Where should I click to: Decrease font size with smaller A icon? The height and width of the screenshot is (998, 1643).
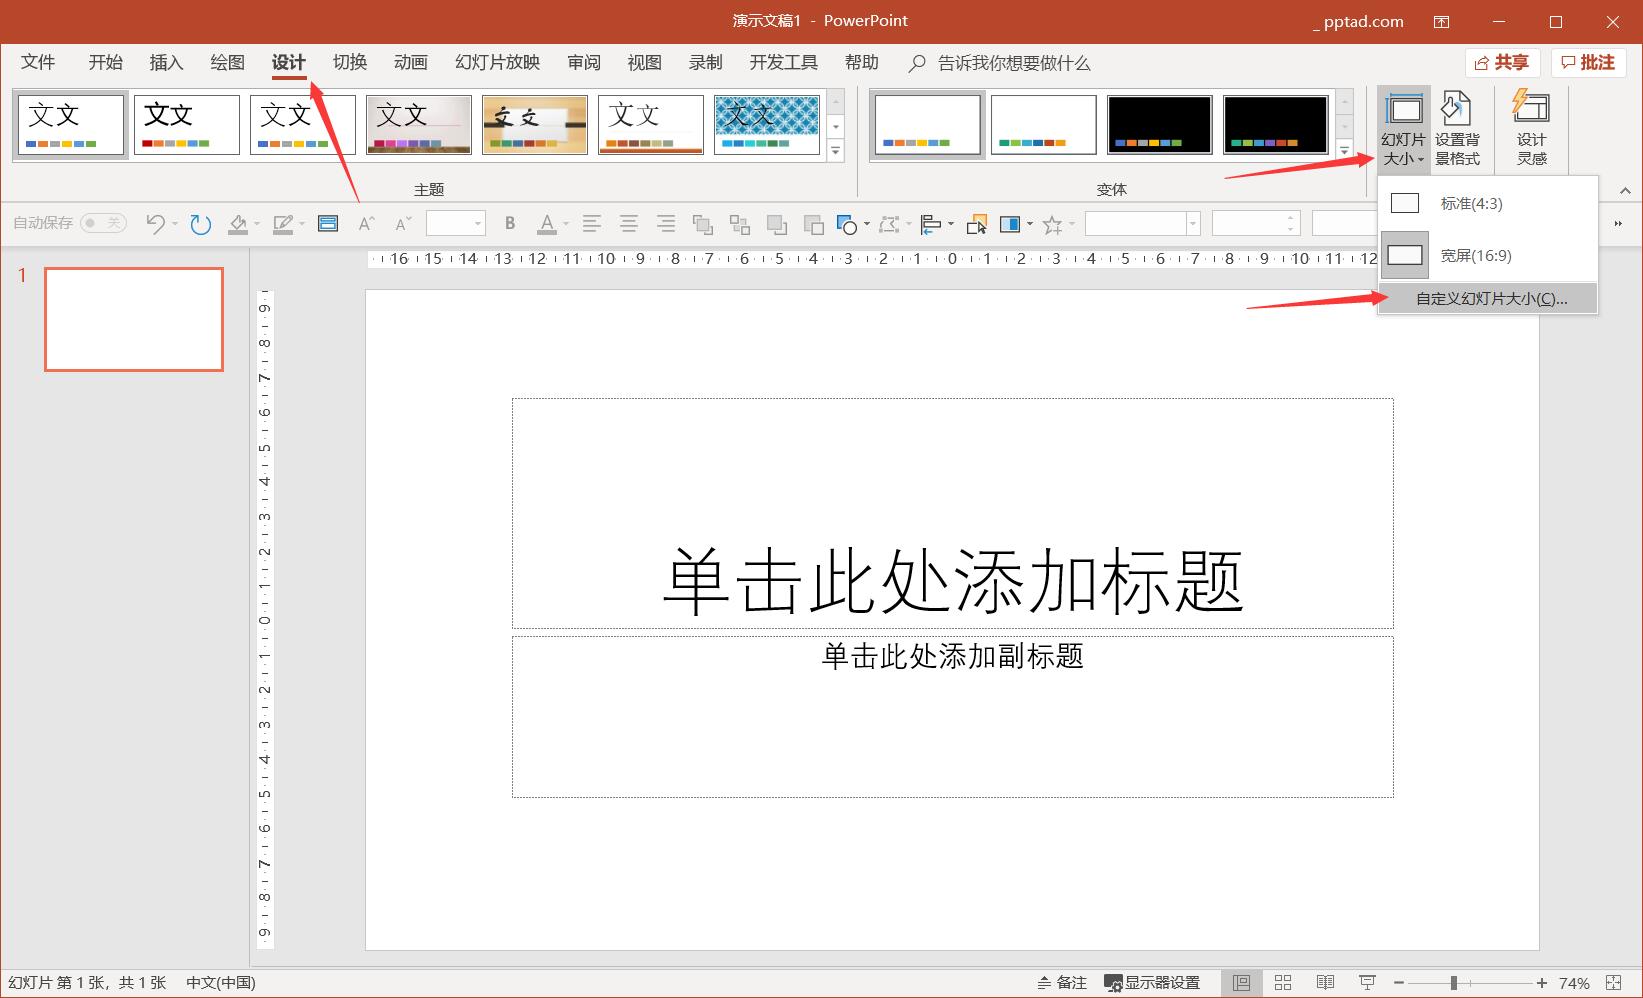(403, 224)
